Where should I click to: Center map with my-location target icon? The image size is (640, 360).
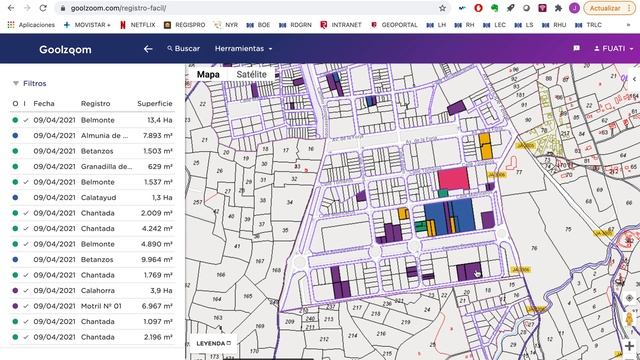coord(629,298)
